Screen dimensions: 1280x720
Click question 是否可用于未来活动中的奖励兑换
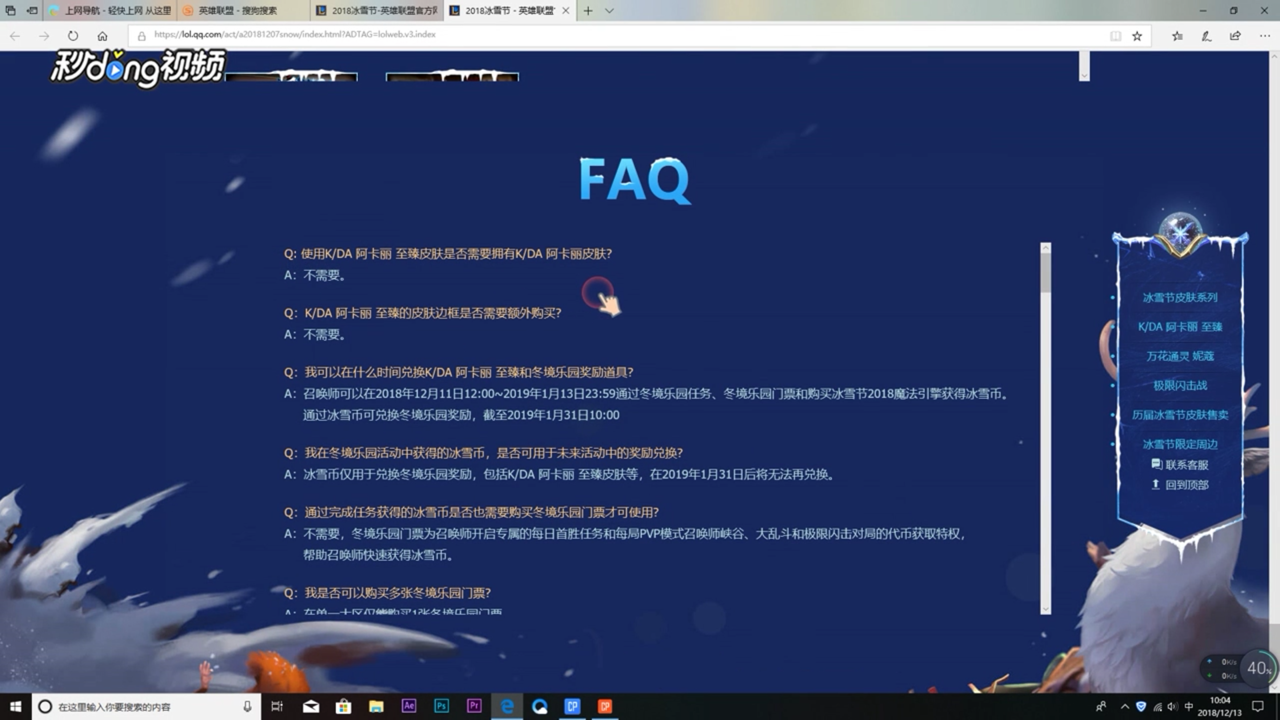point(484,452)
